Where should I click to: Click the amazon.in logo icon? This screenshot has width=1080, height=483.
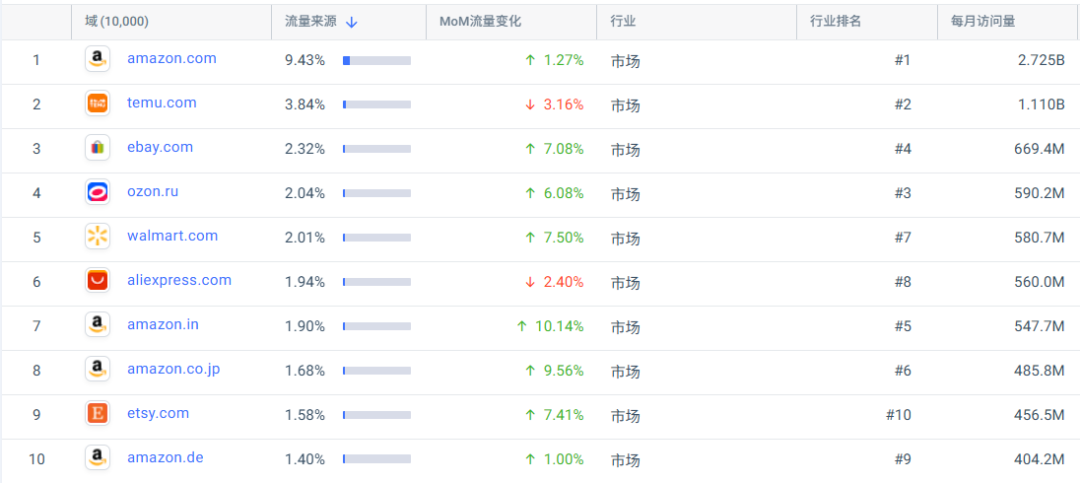coord(97,325)
